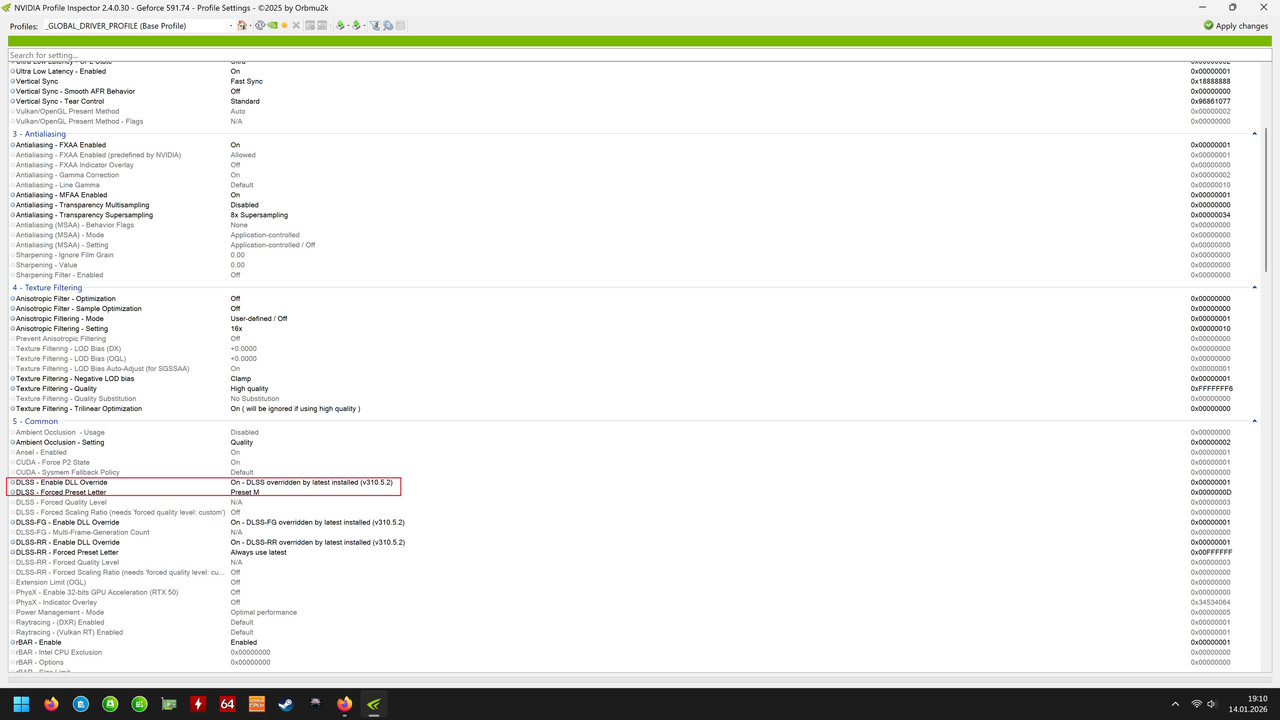Open the Witcher wolf icon in taskbar

click(x=316, y=704)
